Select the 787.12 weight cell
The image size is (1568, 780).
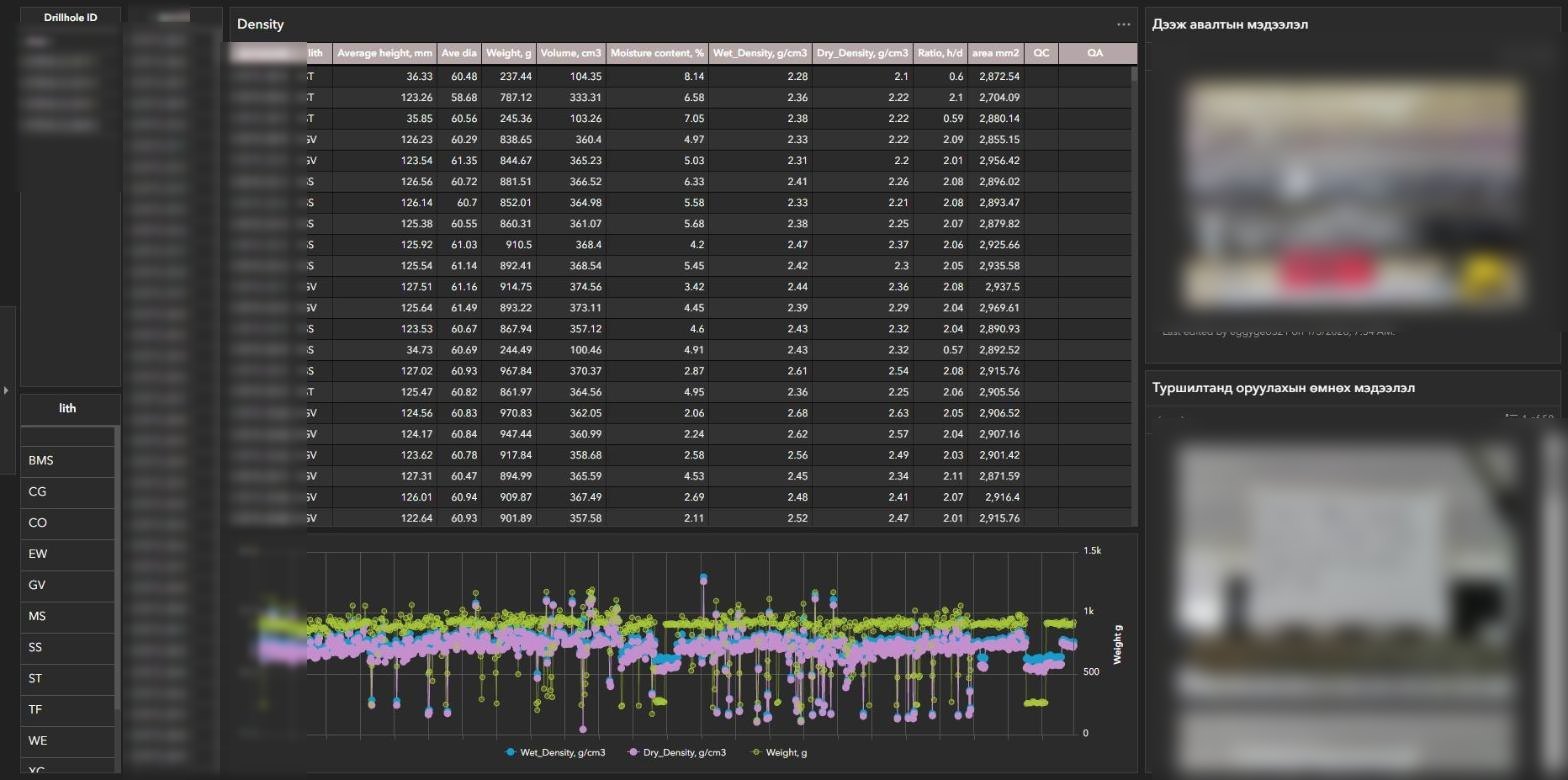coord(509,98)
